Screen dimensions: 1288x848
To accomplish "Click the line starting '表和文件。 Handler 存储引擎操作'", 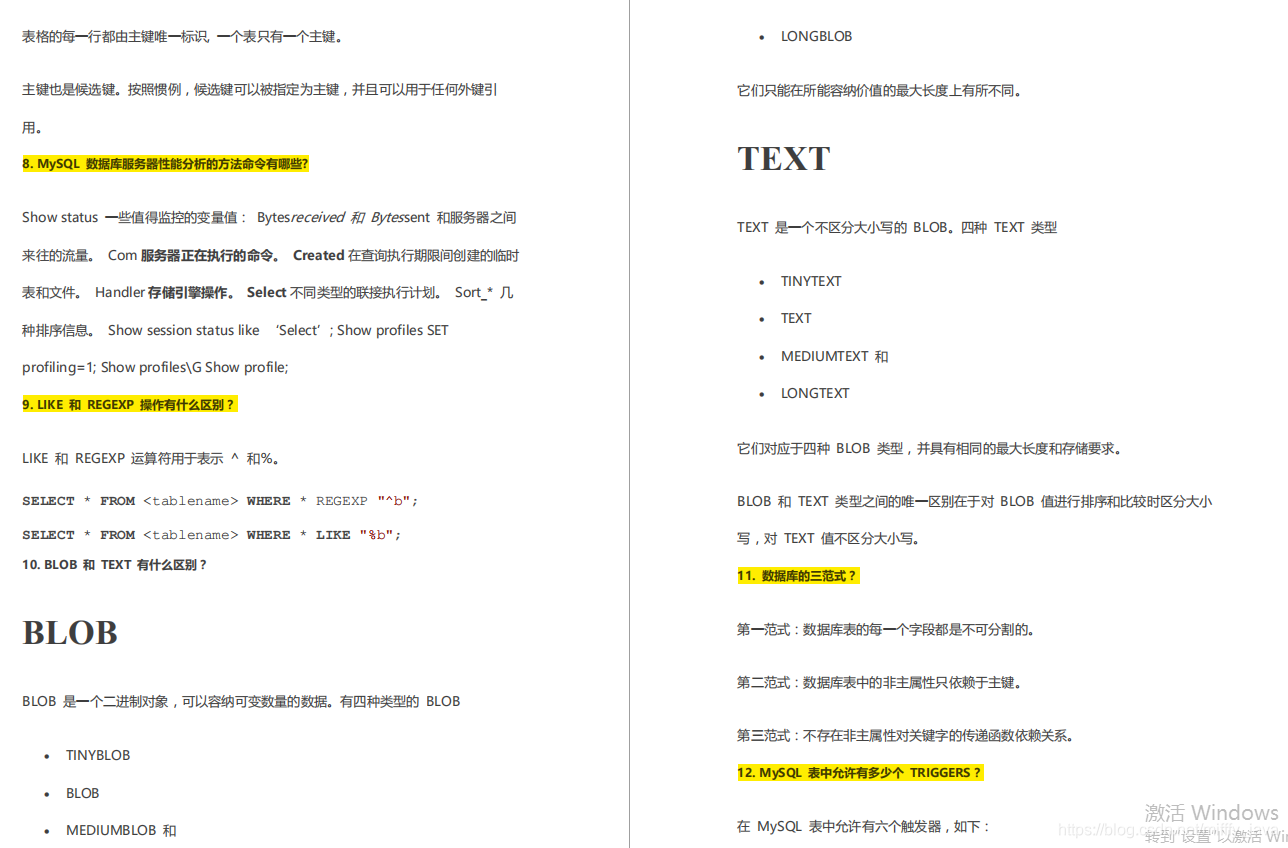I will coord(268,293).
